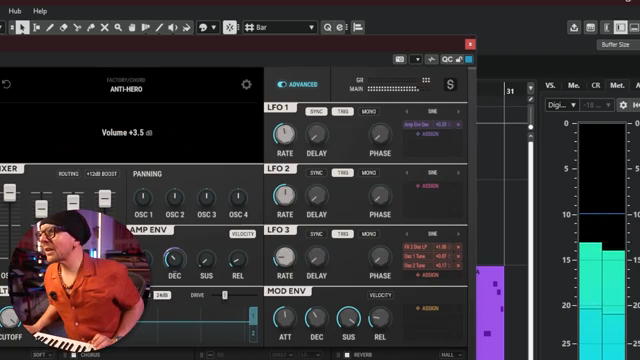Screen dimensions: 640x360
Task: Open the -18 alignment level dropdown
Action: 597,105
